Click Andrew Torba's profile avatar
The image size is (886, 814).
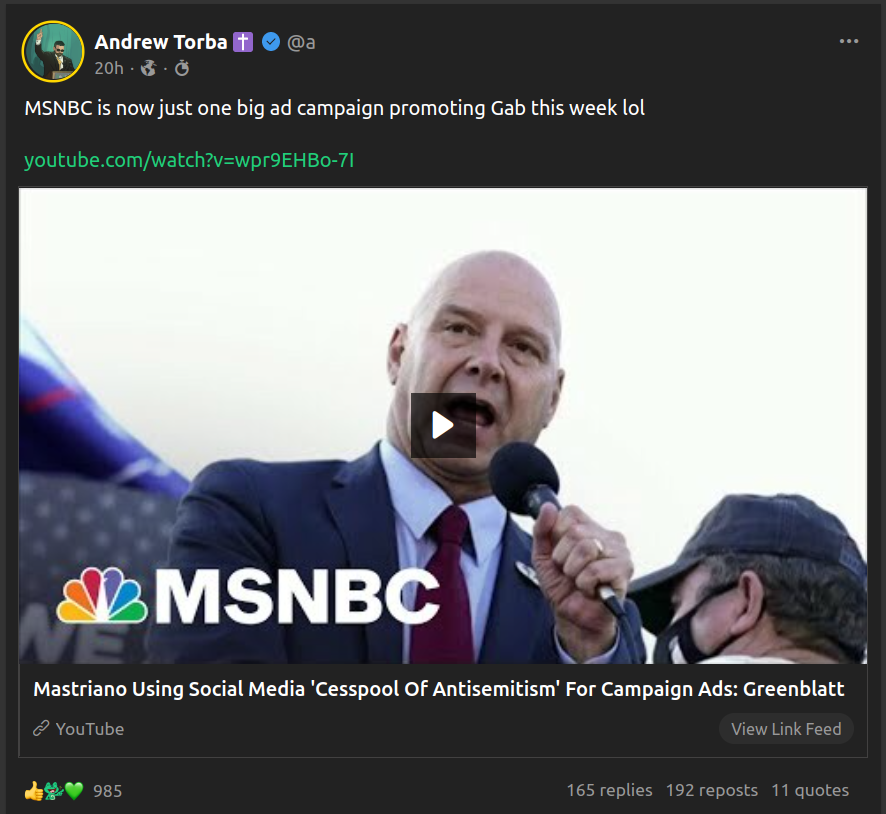(52, 50)
